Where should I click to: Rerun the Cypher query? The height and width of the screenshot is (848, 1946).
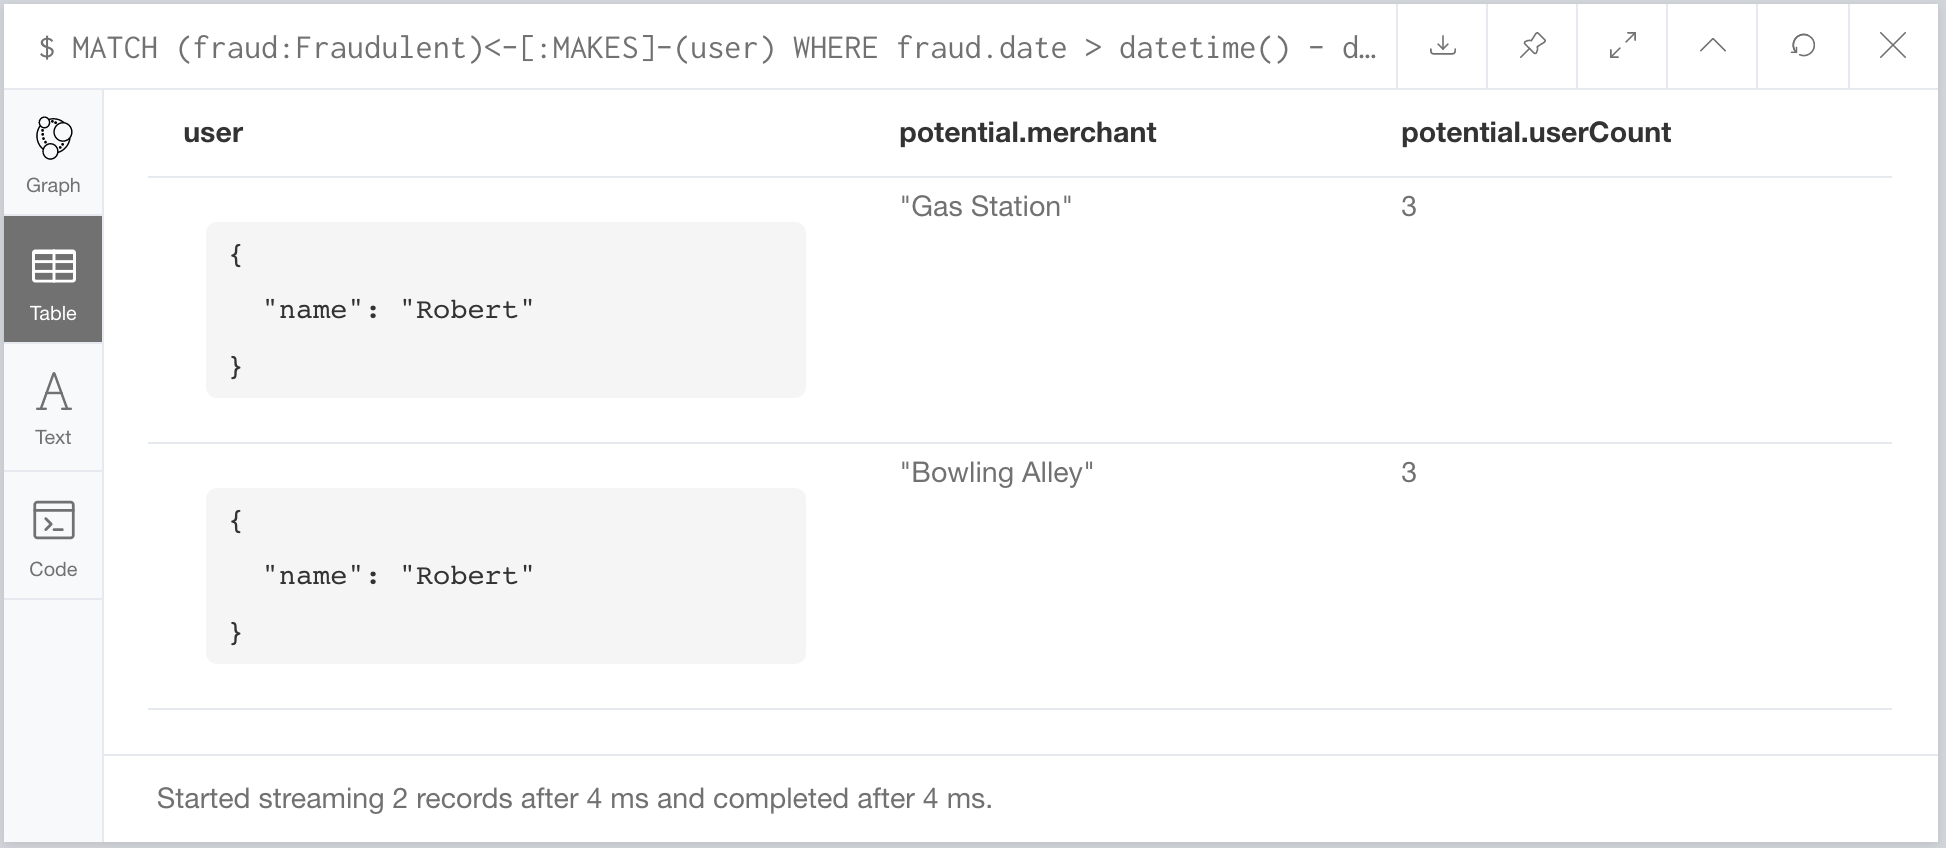1802,46
